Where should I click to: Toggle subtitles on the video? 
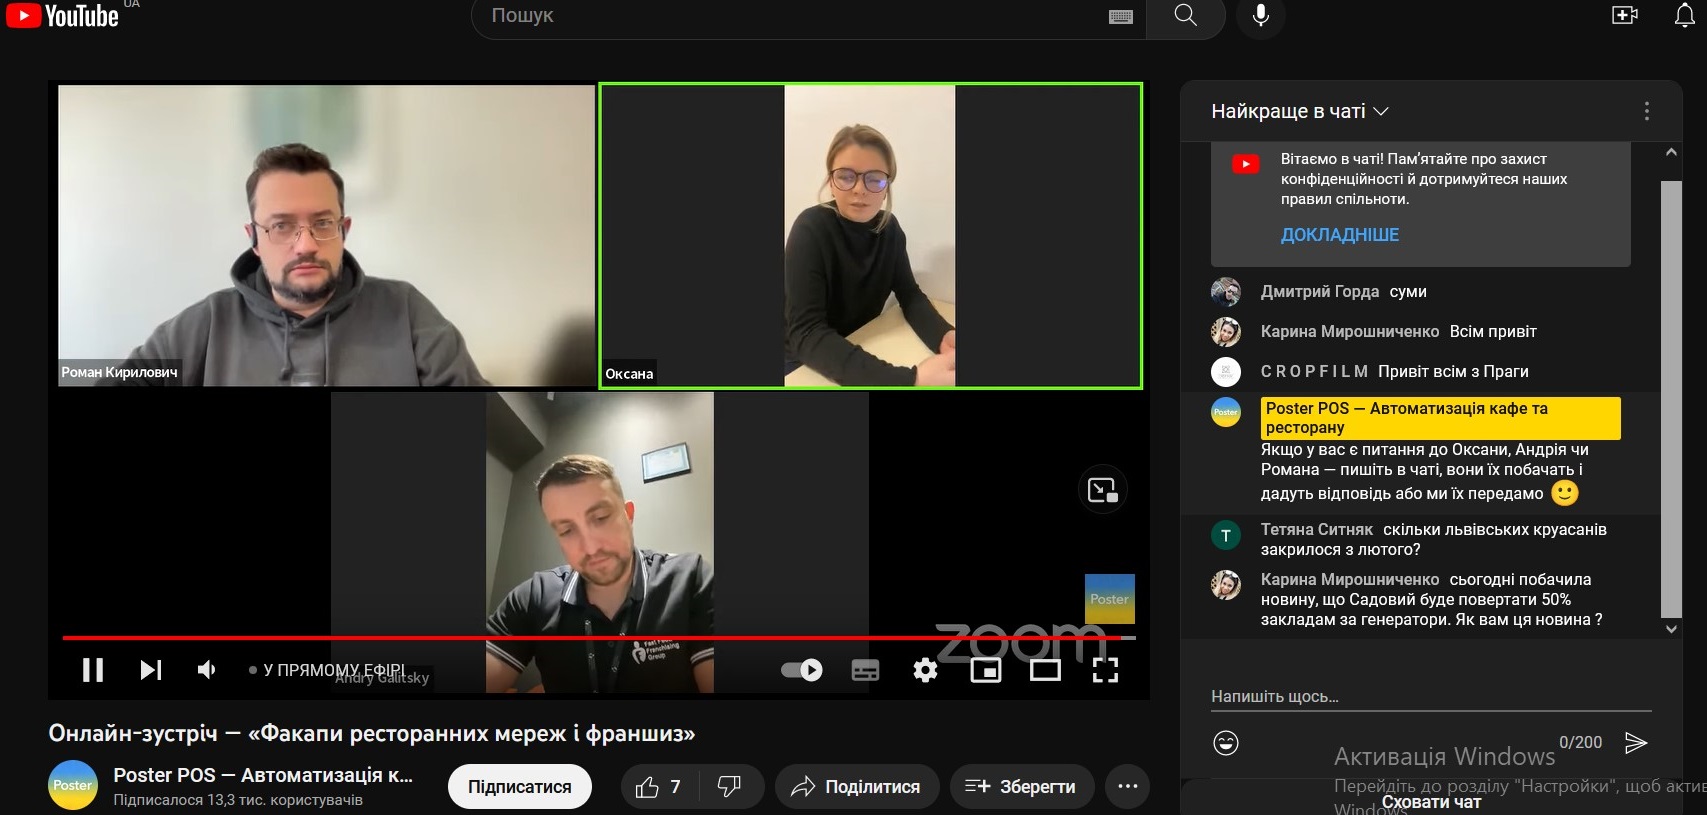(x=865, y=670)
